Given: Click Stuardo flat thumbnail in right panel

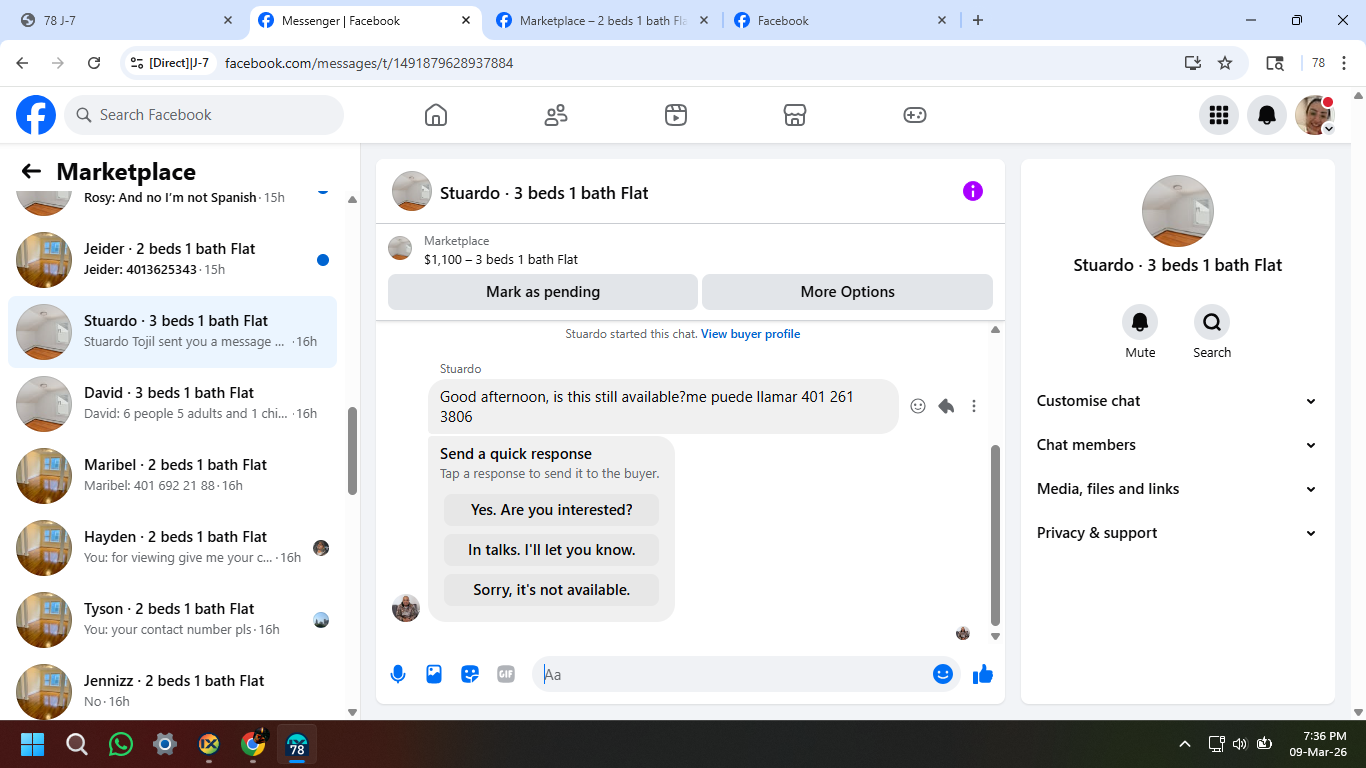Looking at the screenshot, I should [x=1178, y=211].
